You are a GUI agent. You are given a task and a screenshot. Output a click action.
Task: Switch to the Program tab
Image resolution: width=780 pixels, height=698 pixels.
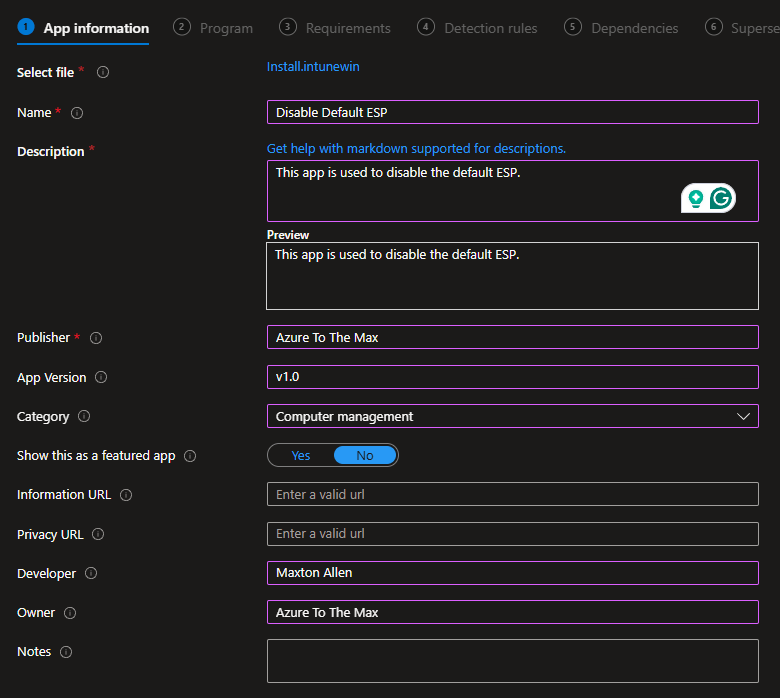(x=214, y=28)
